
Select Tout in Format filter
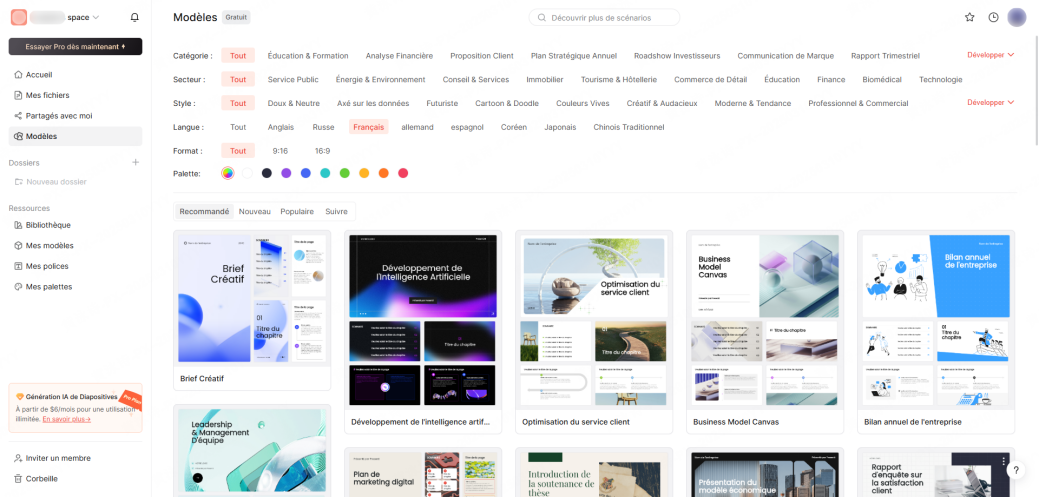(238, 151)
